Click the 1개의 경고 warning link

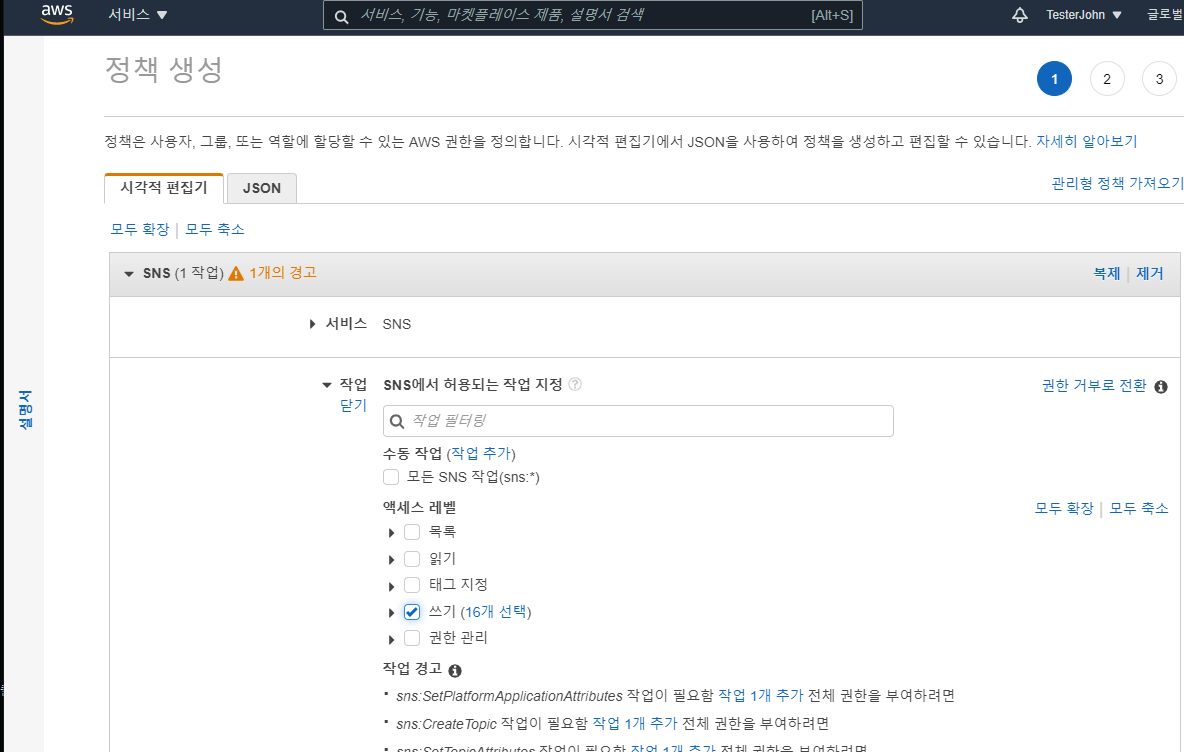283,273
